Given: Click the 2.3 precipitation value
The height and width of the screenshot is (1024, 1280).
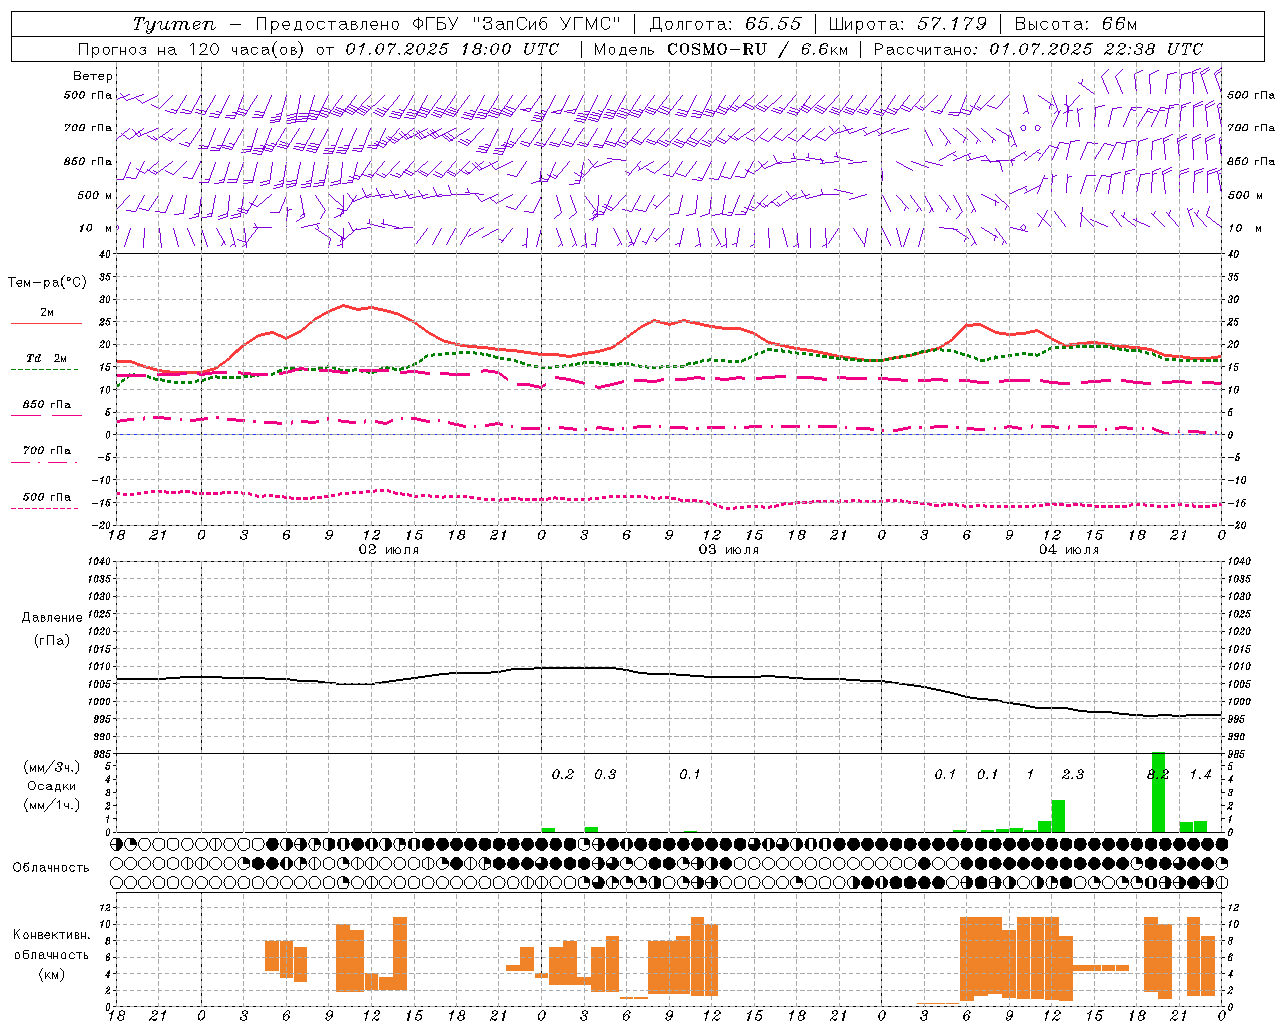Looking at the screenshot, I should point(1073,775).
